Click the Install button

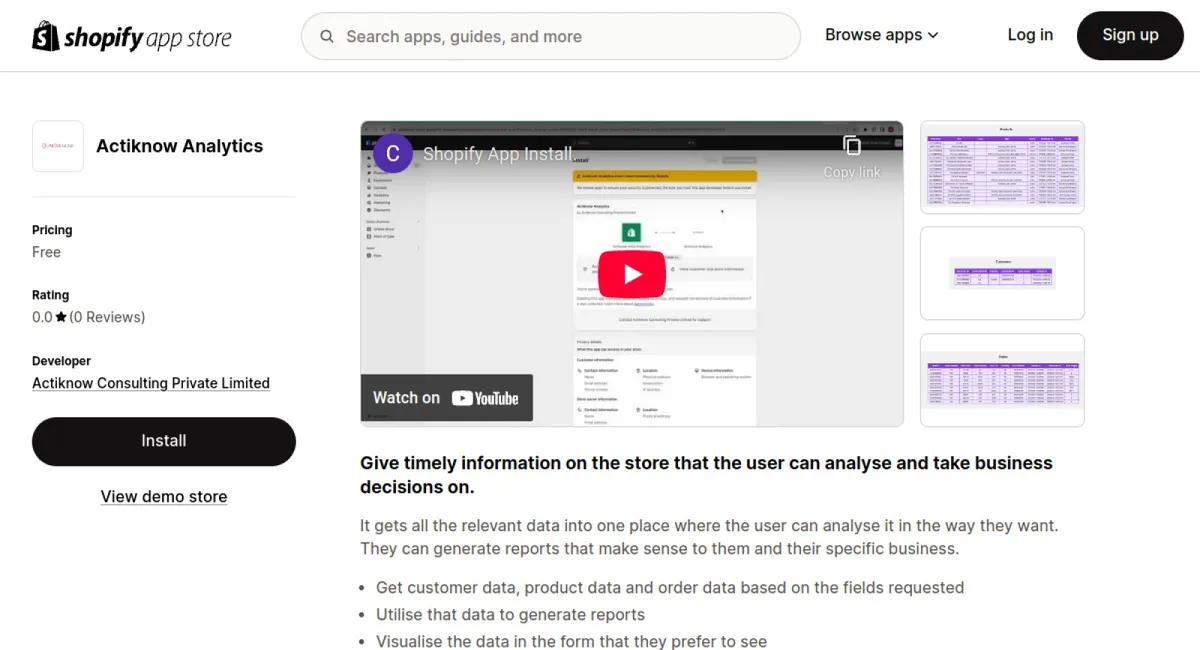pyautogui.click(x=164, y=441)
